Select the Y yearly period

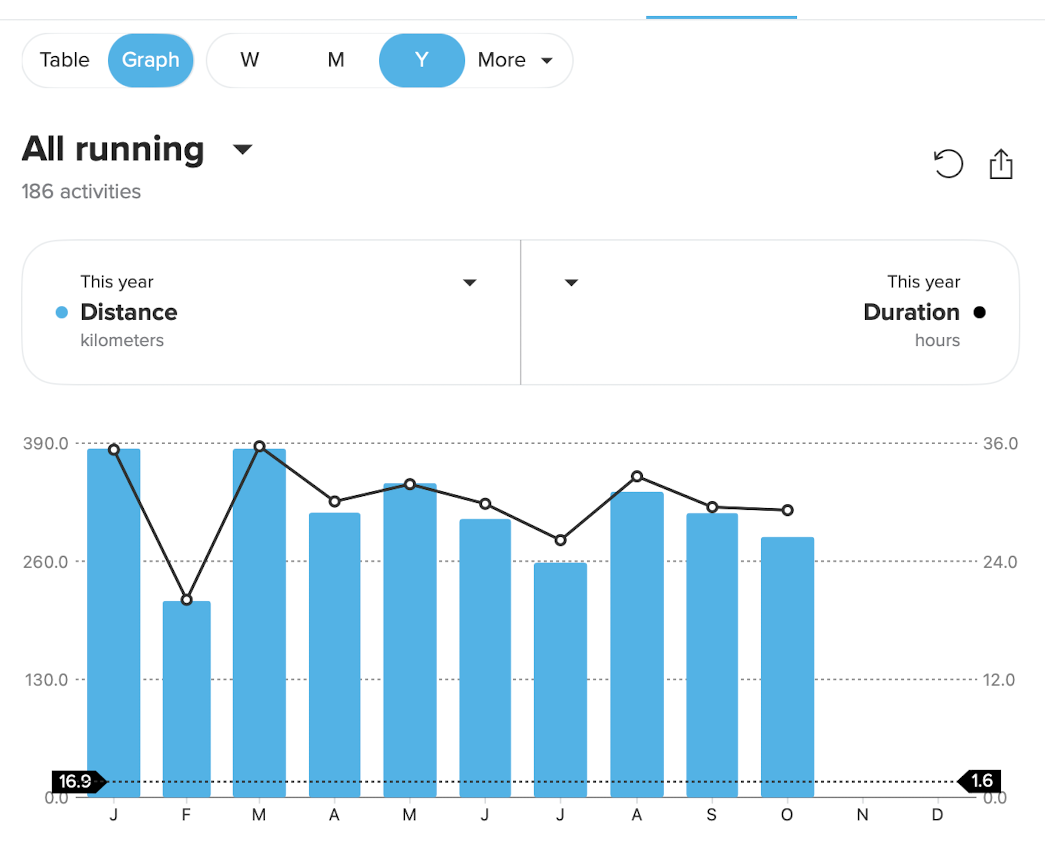tap(421, 60)
